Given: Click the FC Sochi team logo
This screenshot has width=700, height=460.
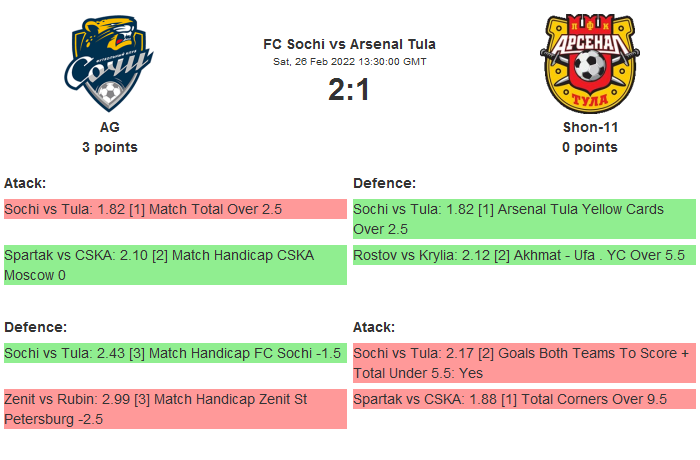Looking at the screenshot, I should (x=110, y=63).
